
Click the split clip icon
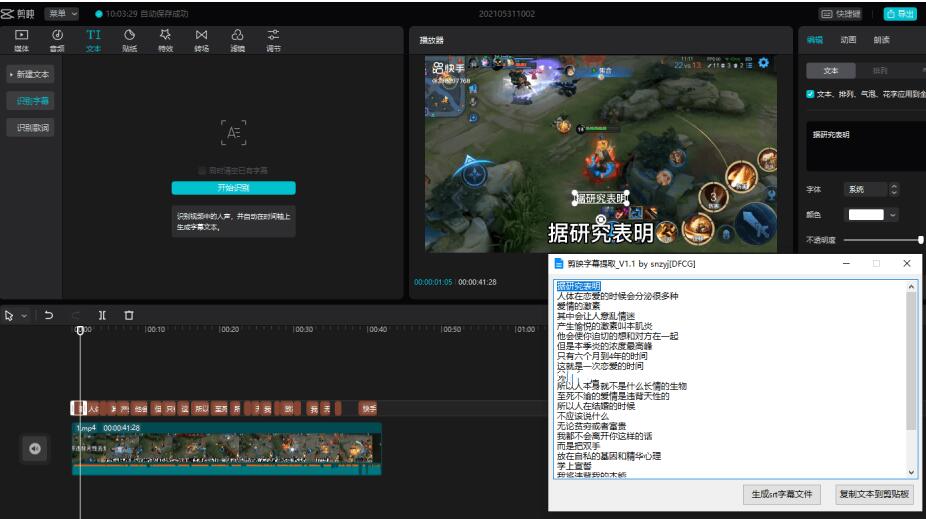click(102, 315)
